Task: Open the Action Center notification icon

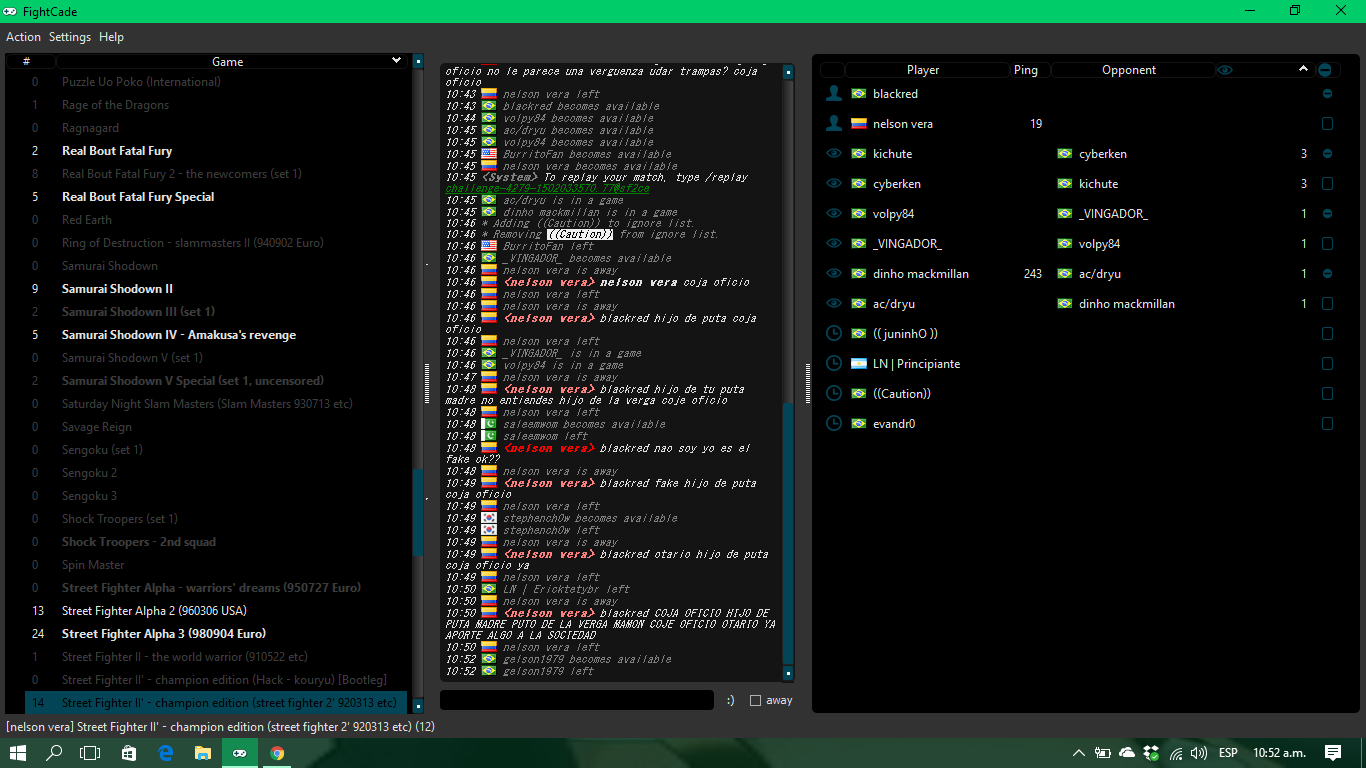Action: click(x=1333, y=753)
